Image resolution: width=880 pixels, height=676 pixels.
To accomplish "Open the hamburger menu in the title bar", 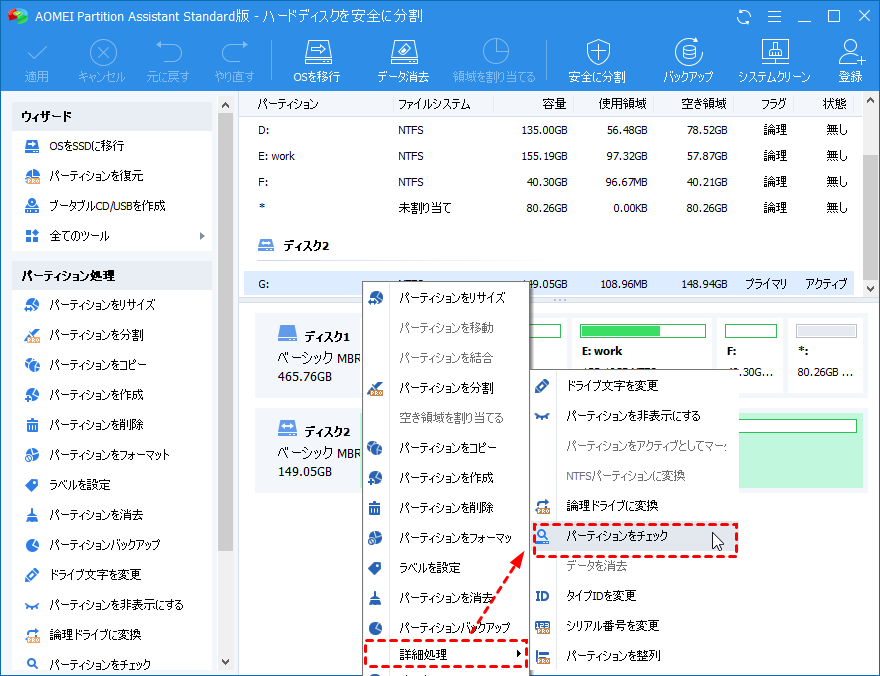I will point(774,17).
